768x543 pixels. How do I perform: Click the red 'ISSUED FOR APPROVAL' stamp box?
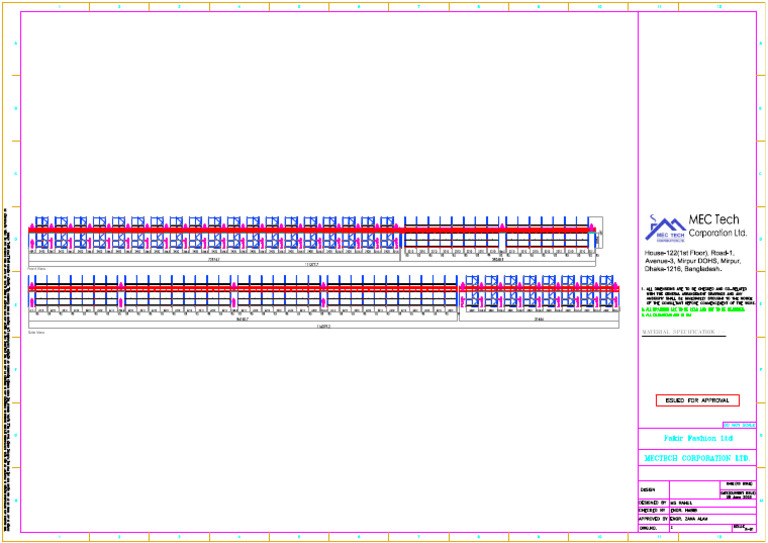point(697,401)
